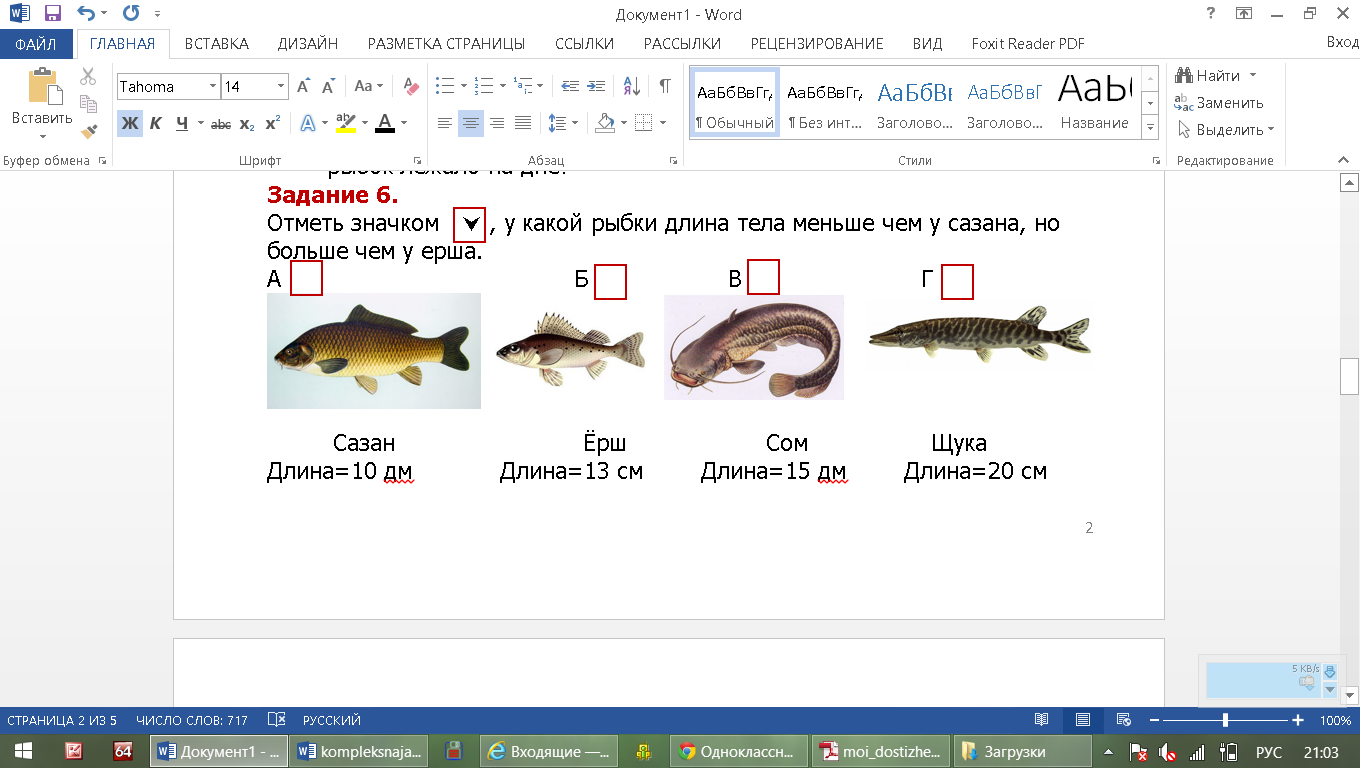Open the ФАЙЛ tab
Viewport: 1360px width, 768px height.
coord(36,44)
